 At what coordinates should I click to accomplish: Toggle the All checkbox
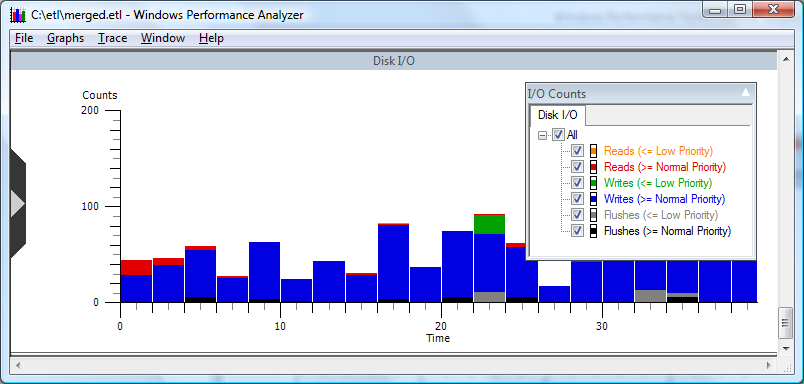tap(559, 135)
